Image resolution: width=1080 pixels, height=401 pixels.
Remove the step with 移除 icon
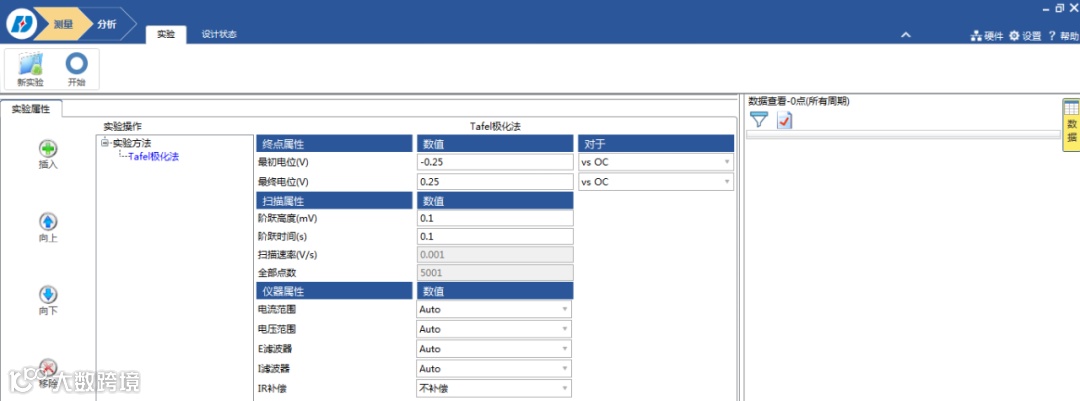tap(48, 369)
